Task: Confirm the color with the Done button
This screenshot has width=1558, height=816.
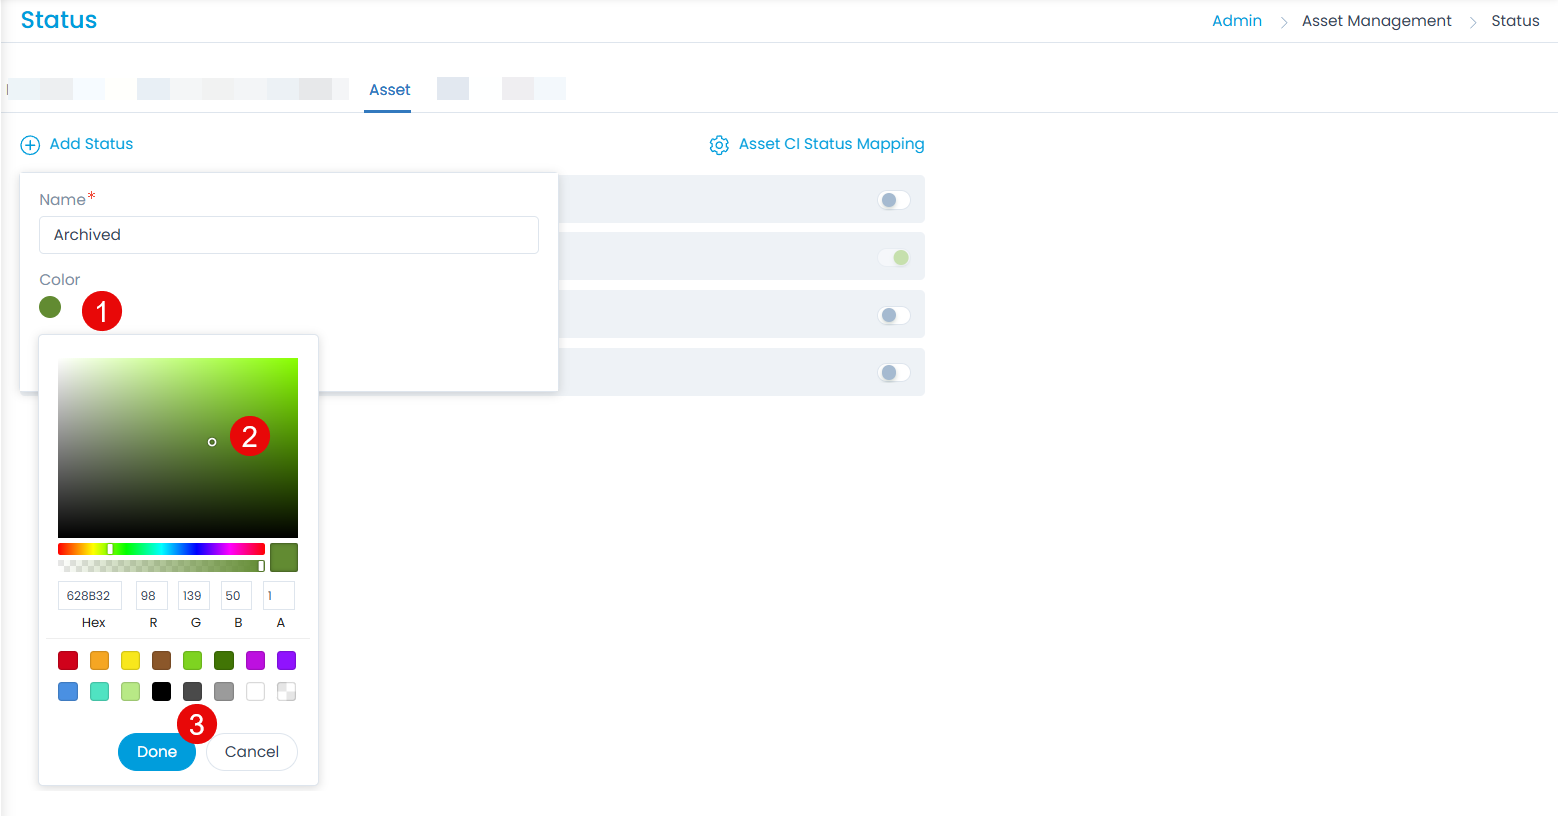Action: [156, 751]
